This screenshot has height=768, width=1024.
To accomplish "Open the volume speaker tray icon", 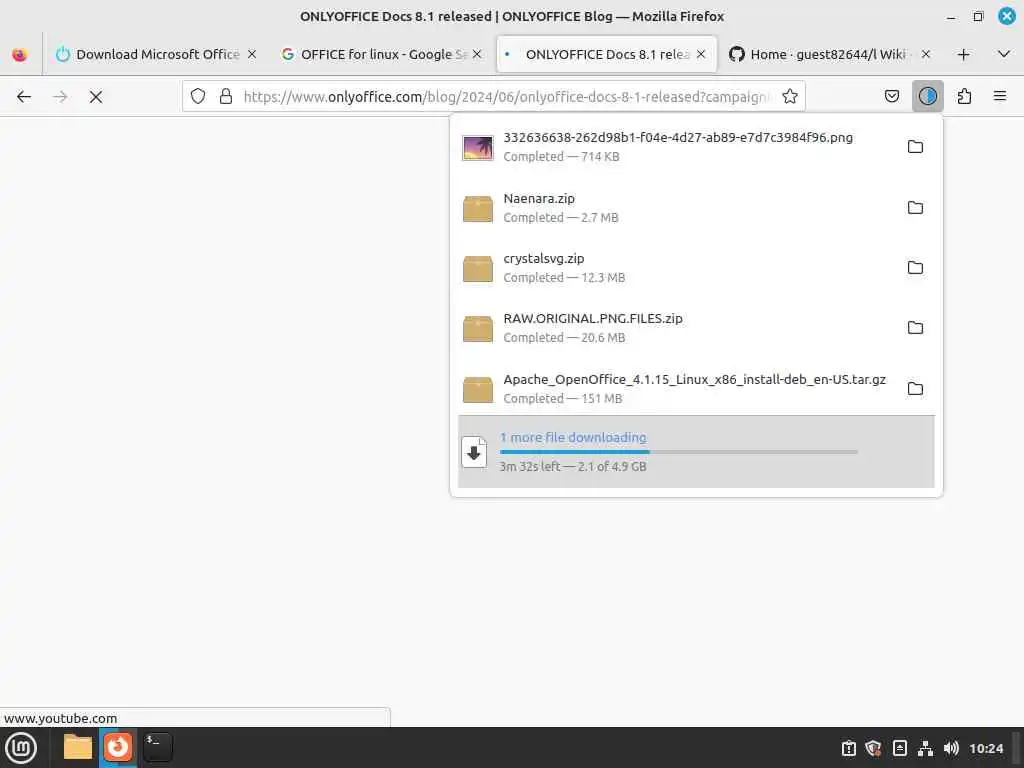I will (x=952, y=748).
